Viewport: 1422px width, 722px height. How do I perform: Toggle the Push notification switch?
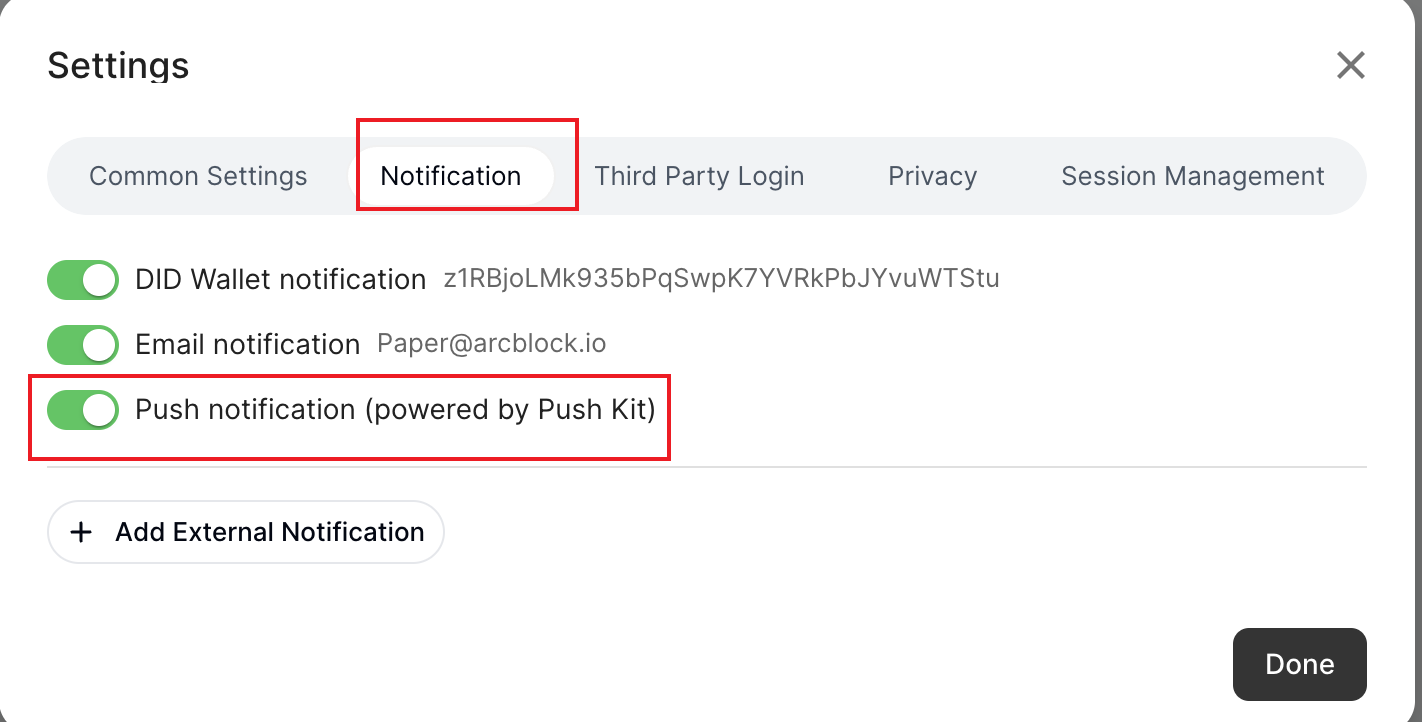click(x=83, y=410)
